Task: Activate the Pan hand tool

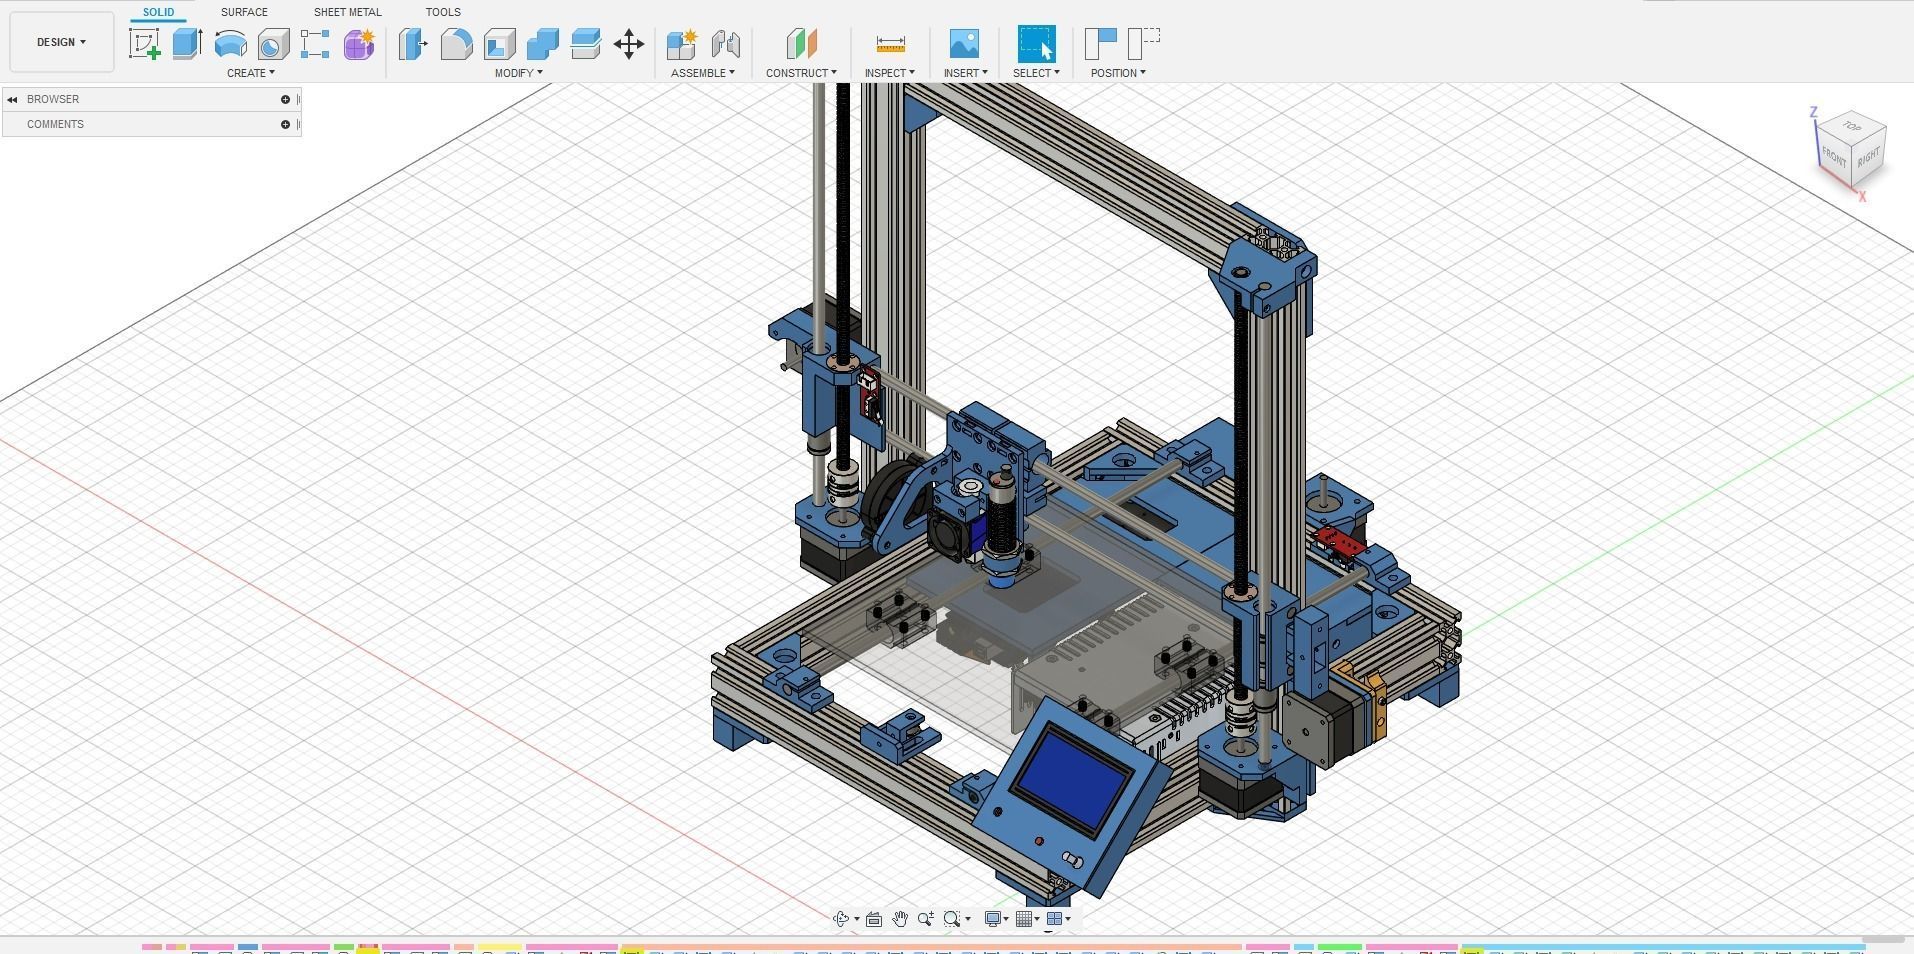Action: [x=900, y=919]
